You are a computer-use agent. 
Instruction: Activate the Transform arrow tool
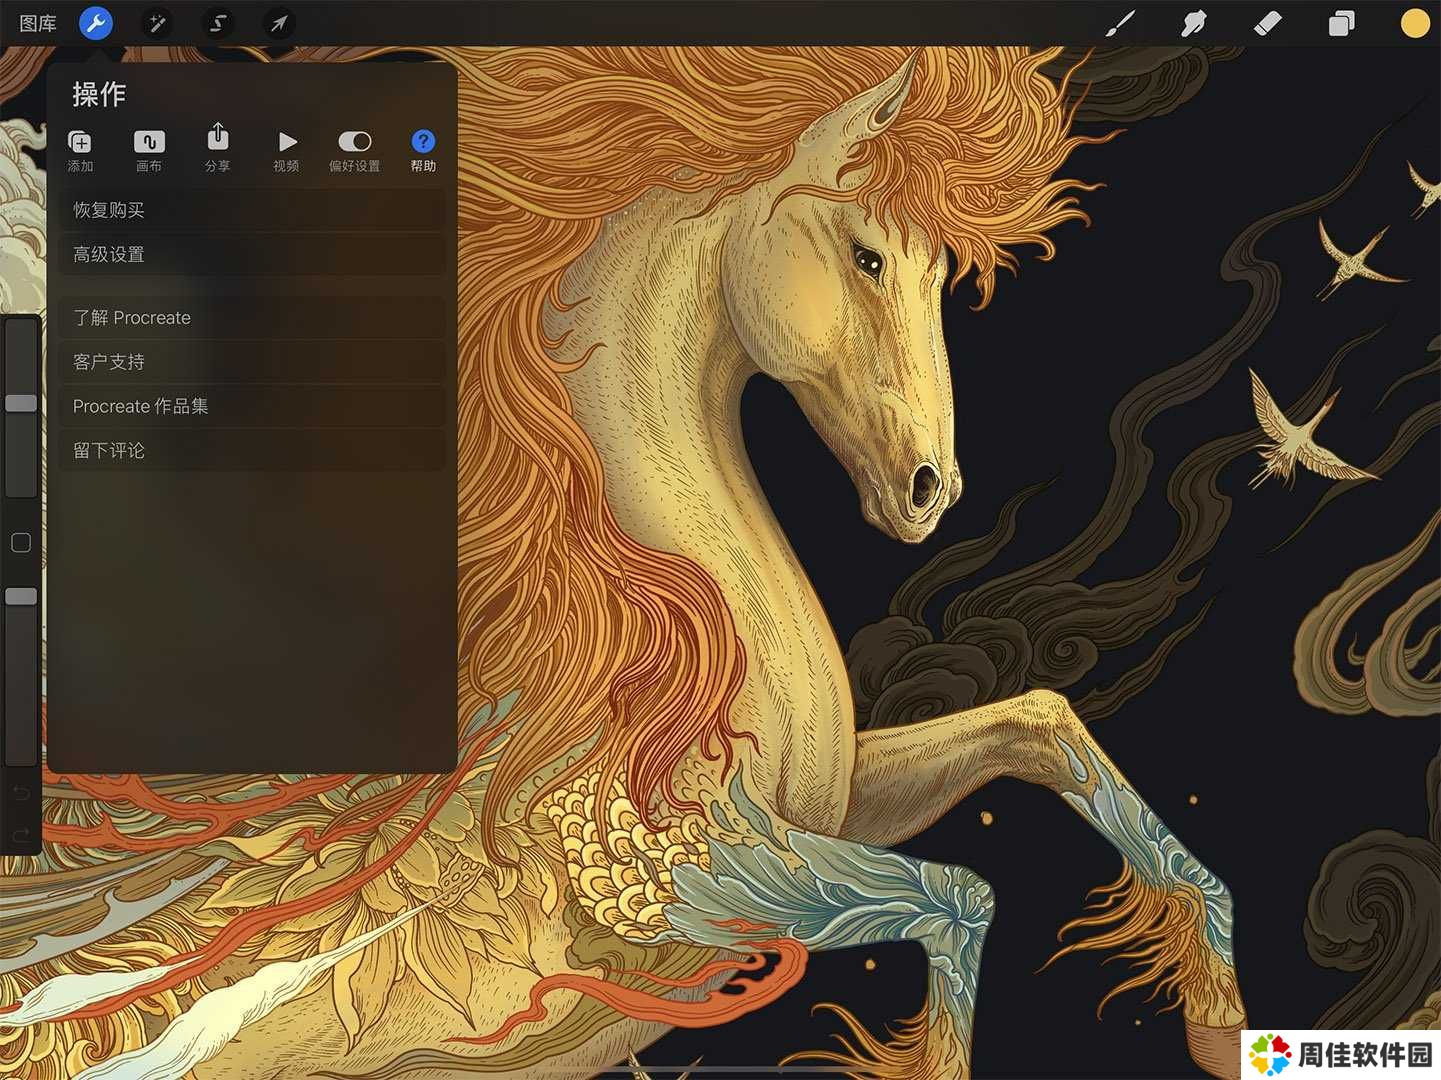pos(279,22)
